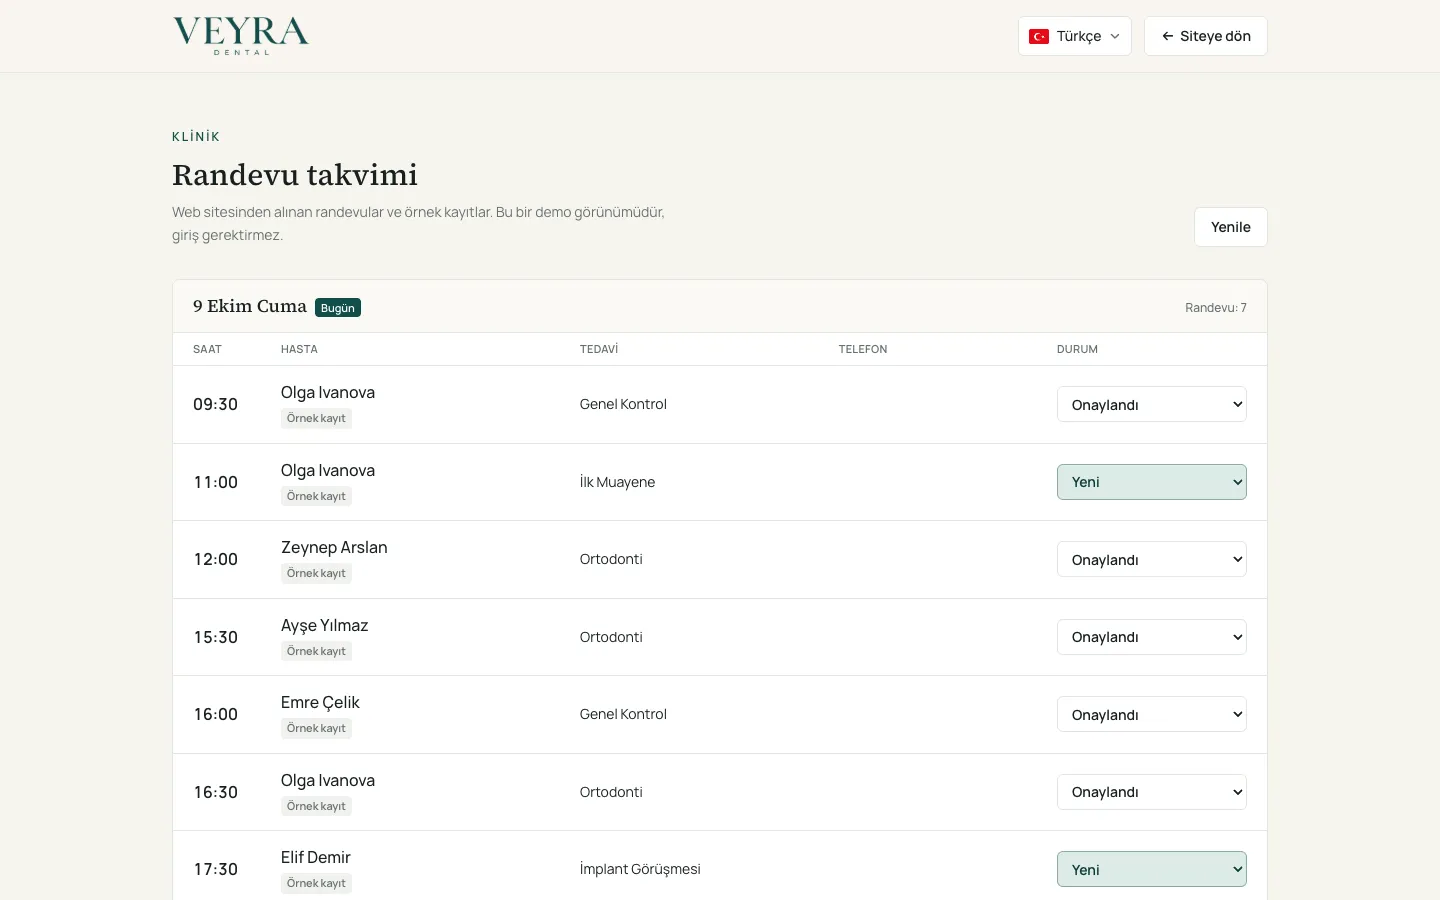Image resolution: width=1440 pixels, height=900 pixels.
Task: Select the 9 Ekim Cuma date heading
Action: [x=250, y=306]
